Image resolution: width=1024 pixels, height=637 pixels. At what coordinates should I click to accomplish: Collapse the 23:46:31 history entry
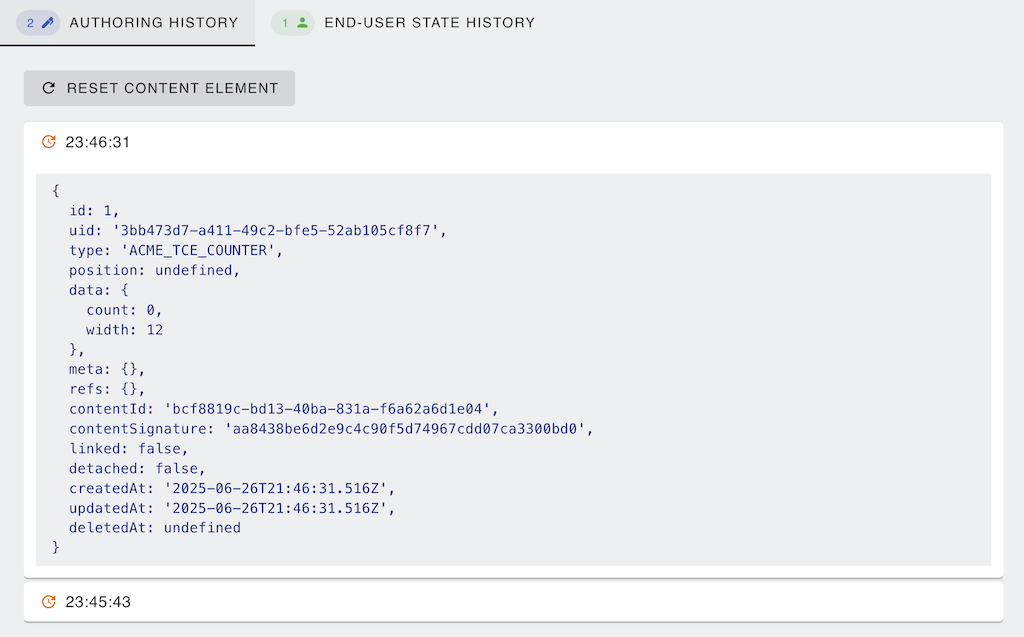coord(513,142)
